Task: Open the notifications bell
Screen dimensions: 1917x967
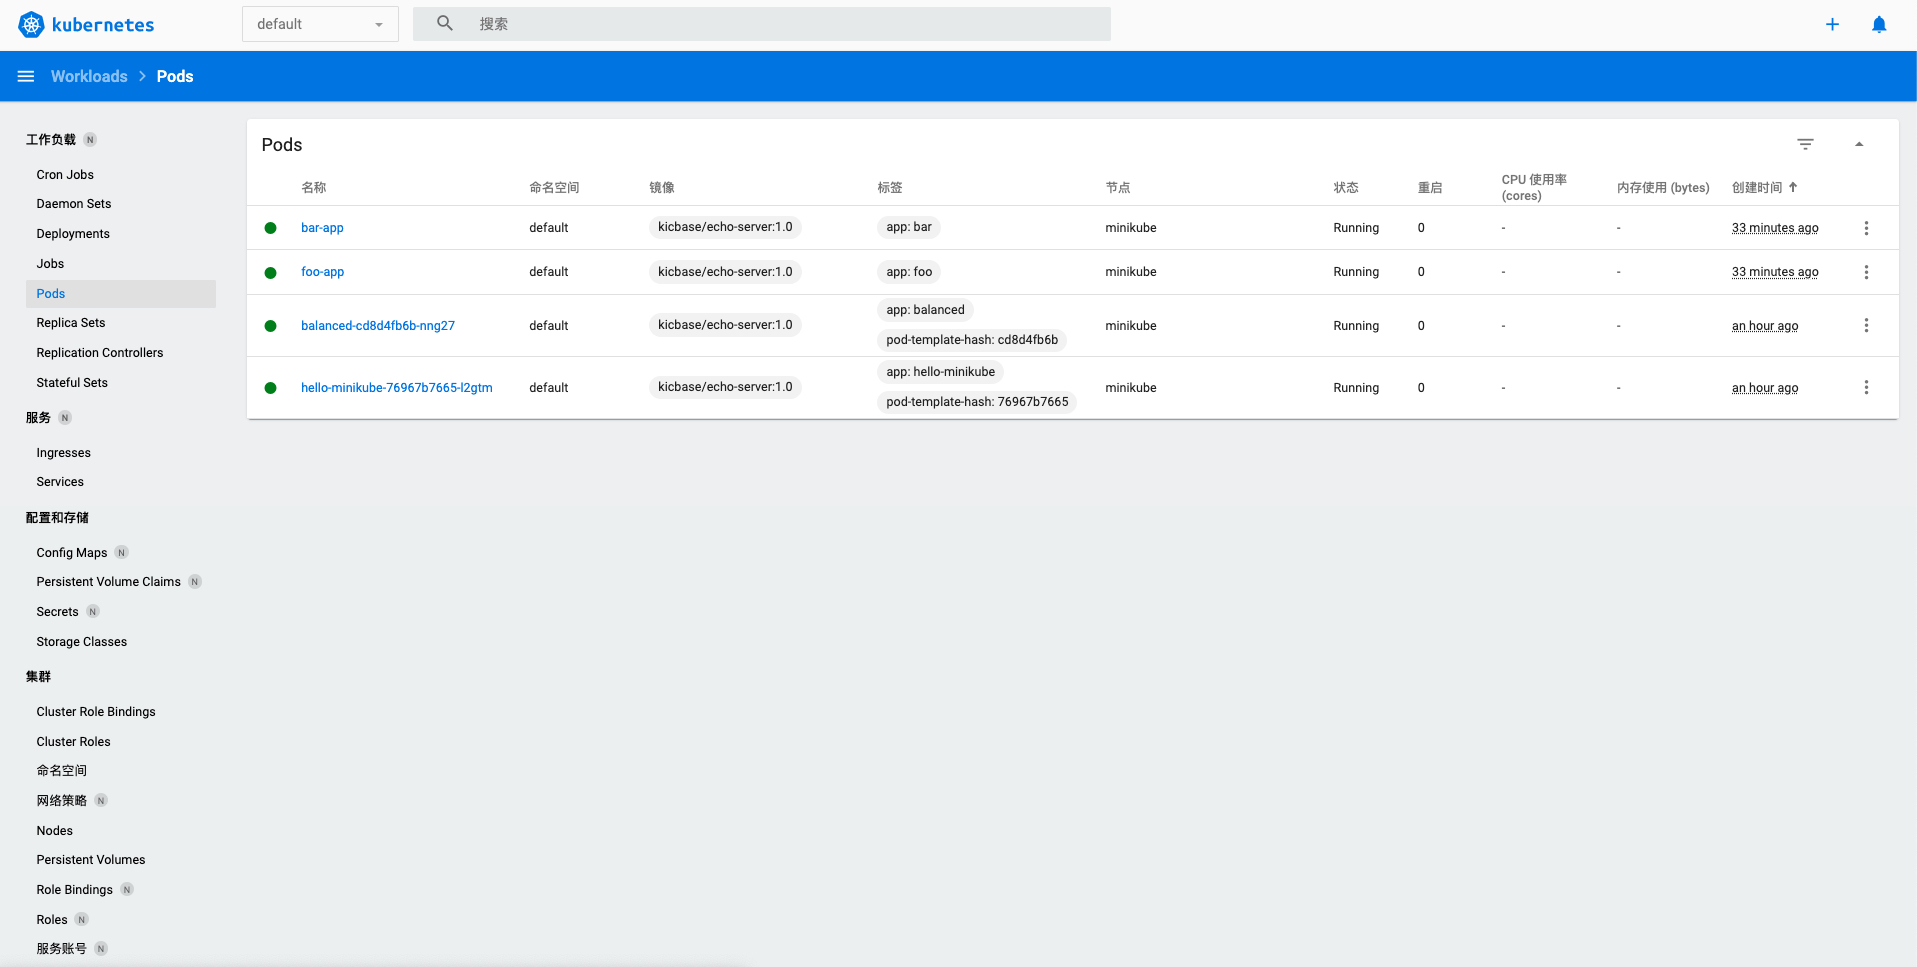Action: pyautogui.click(x=1879, y=24)
